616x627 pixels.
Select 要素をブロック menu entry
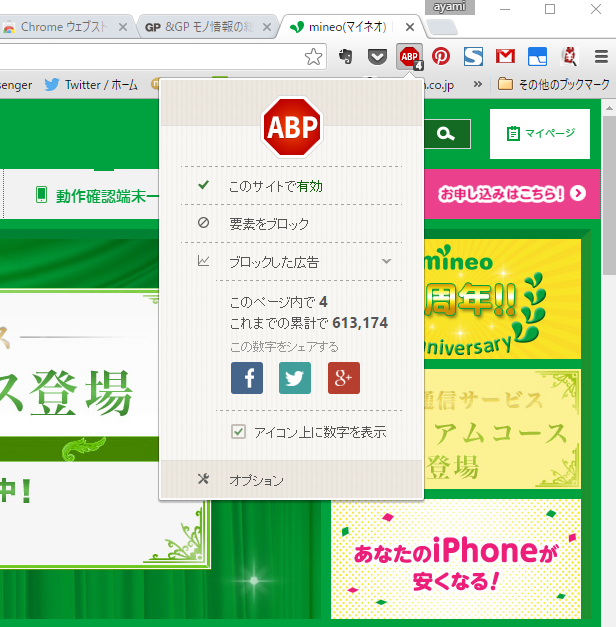coord(269,224)
